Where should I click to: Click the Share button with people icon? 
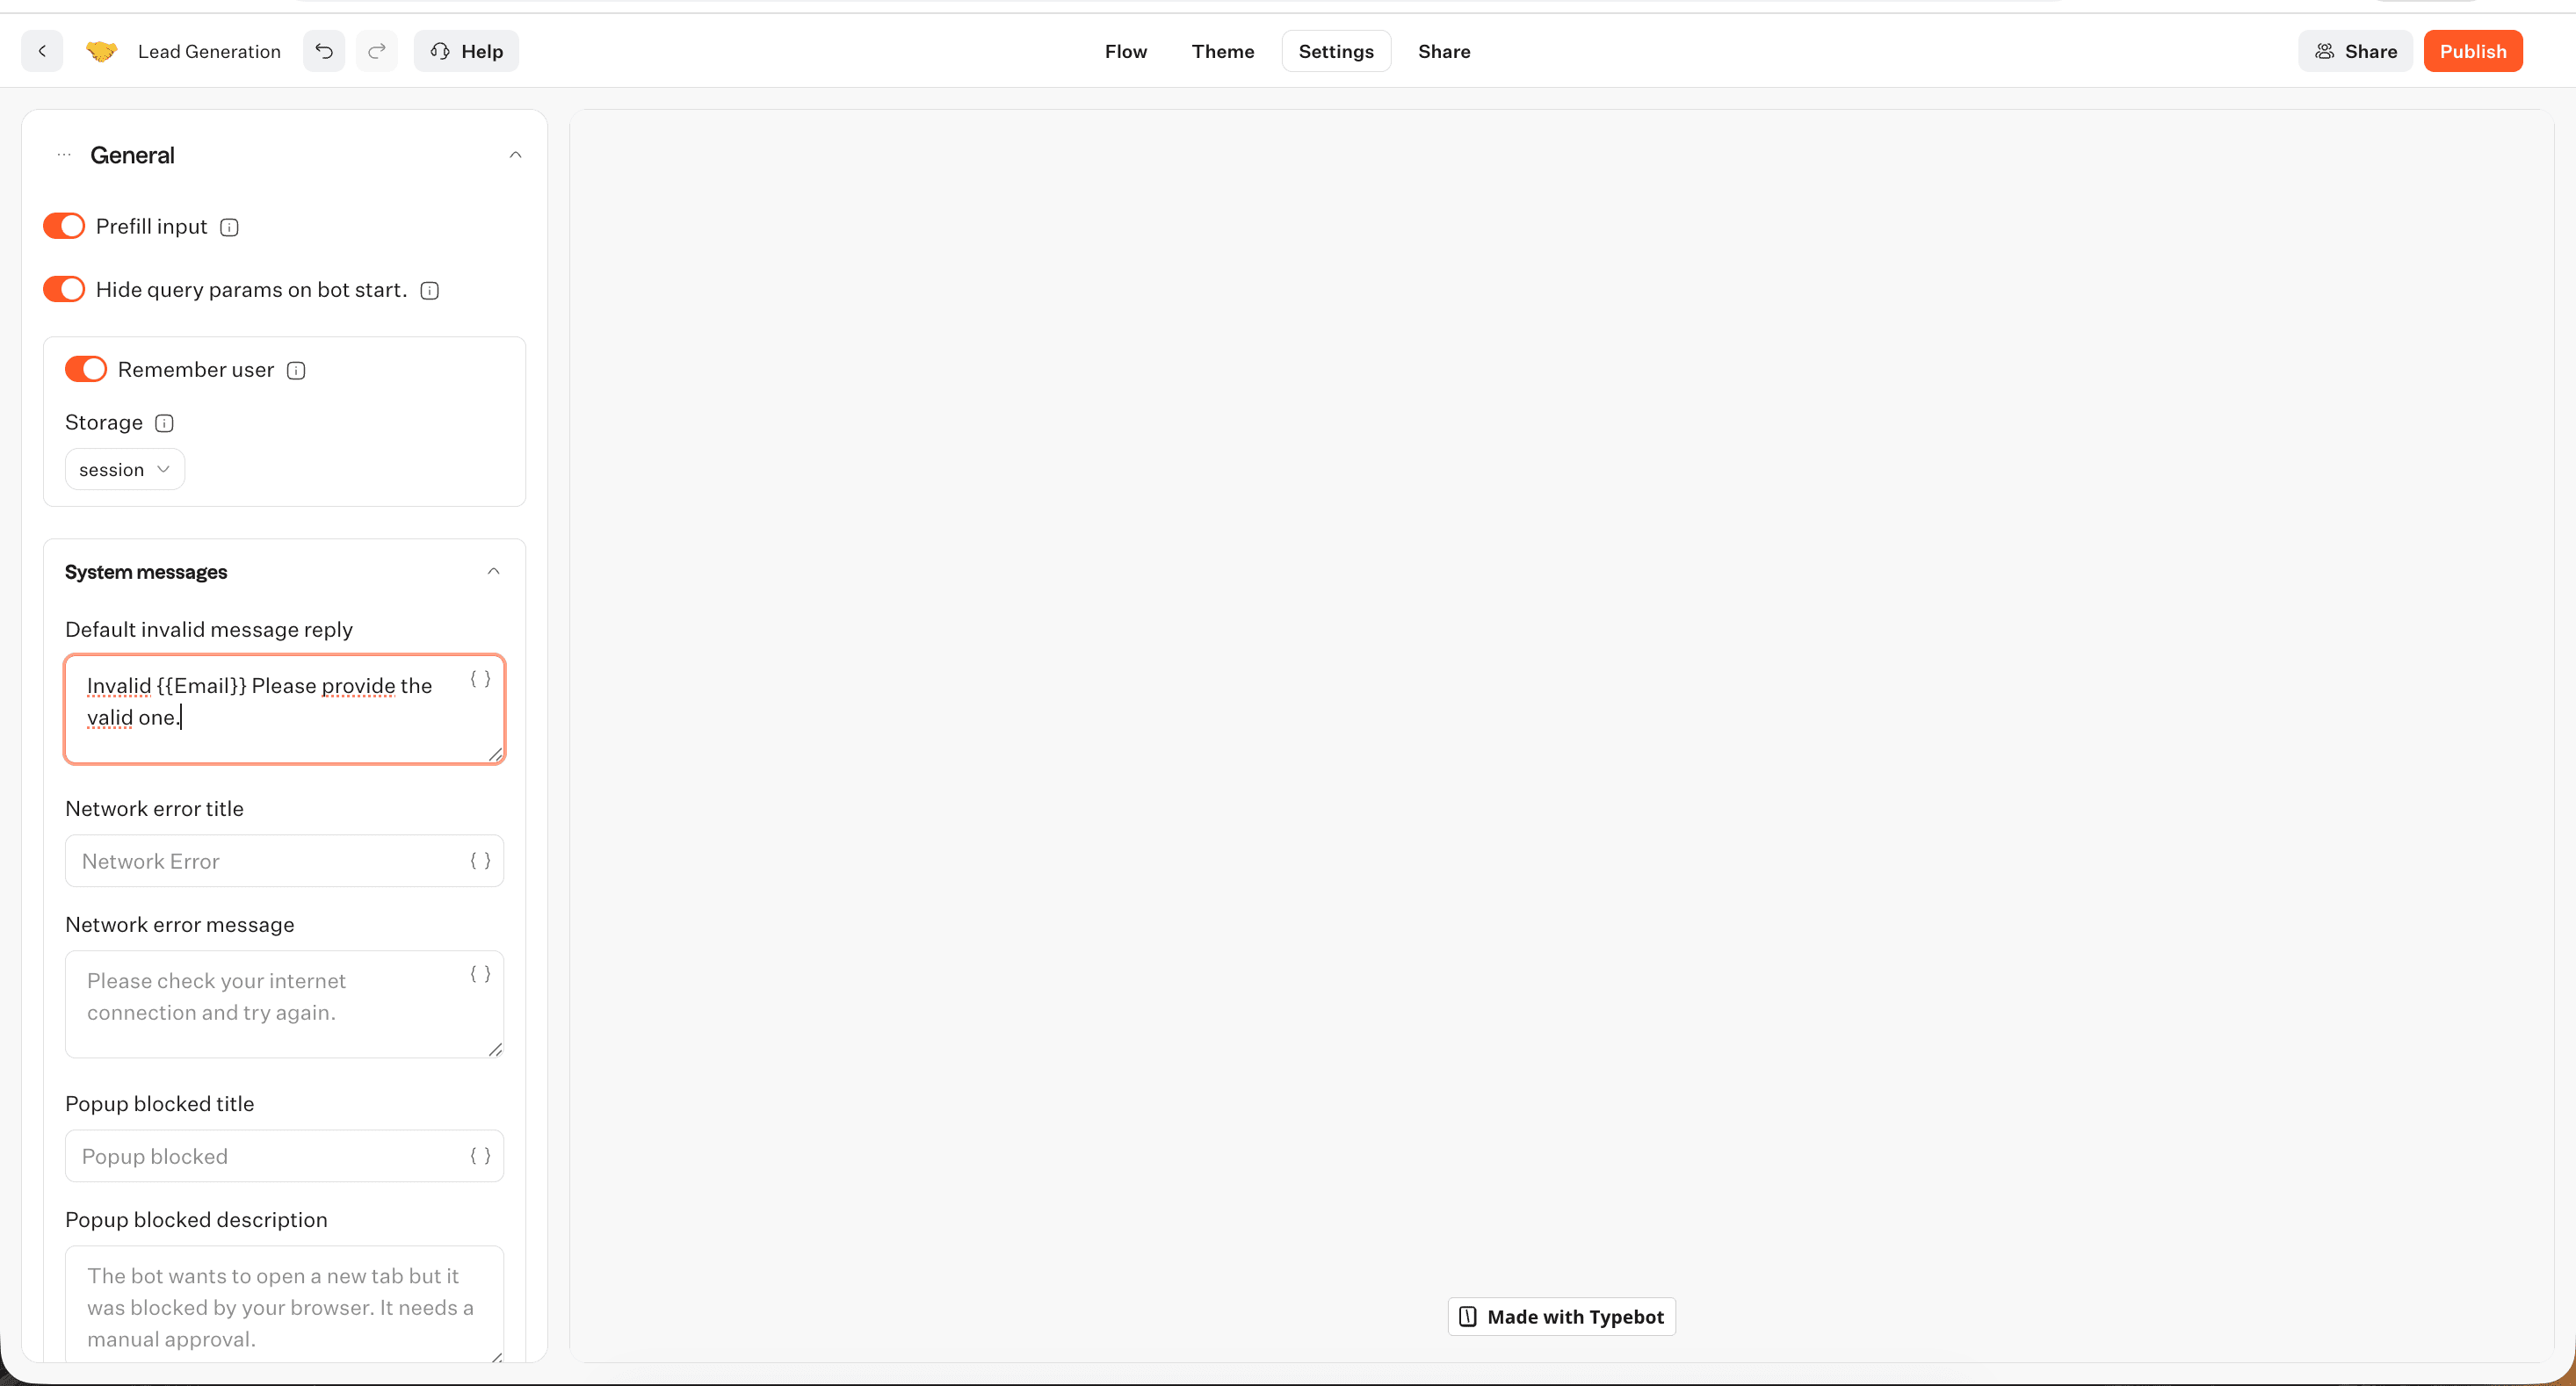2355,51
